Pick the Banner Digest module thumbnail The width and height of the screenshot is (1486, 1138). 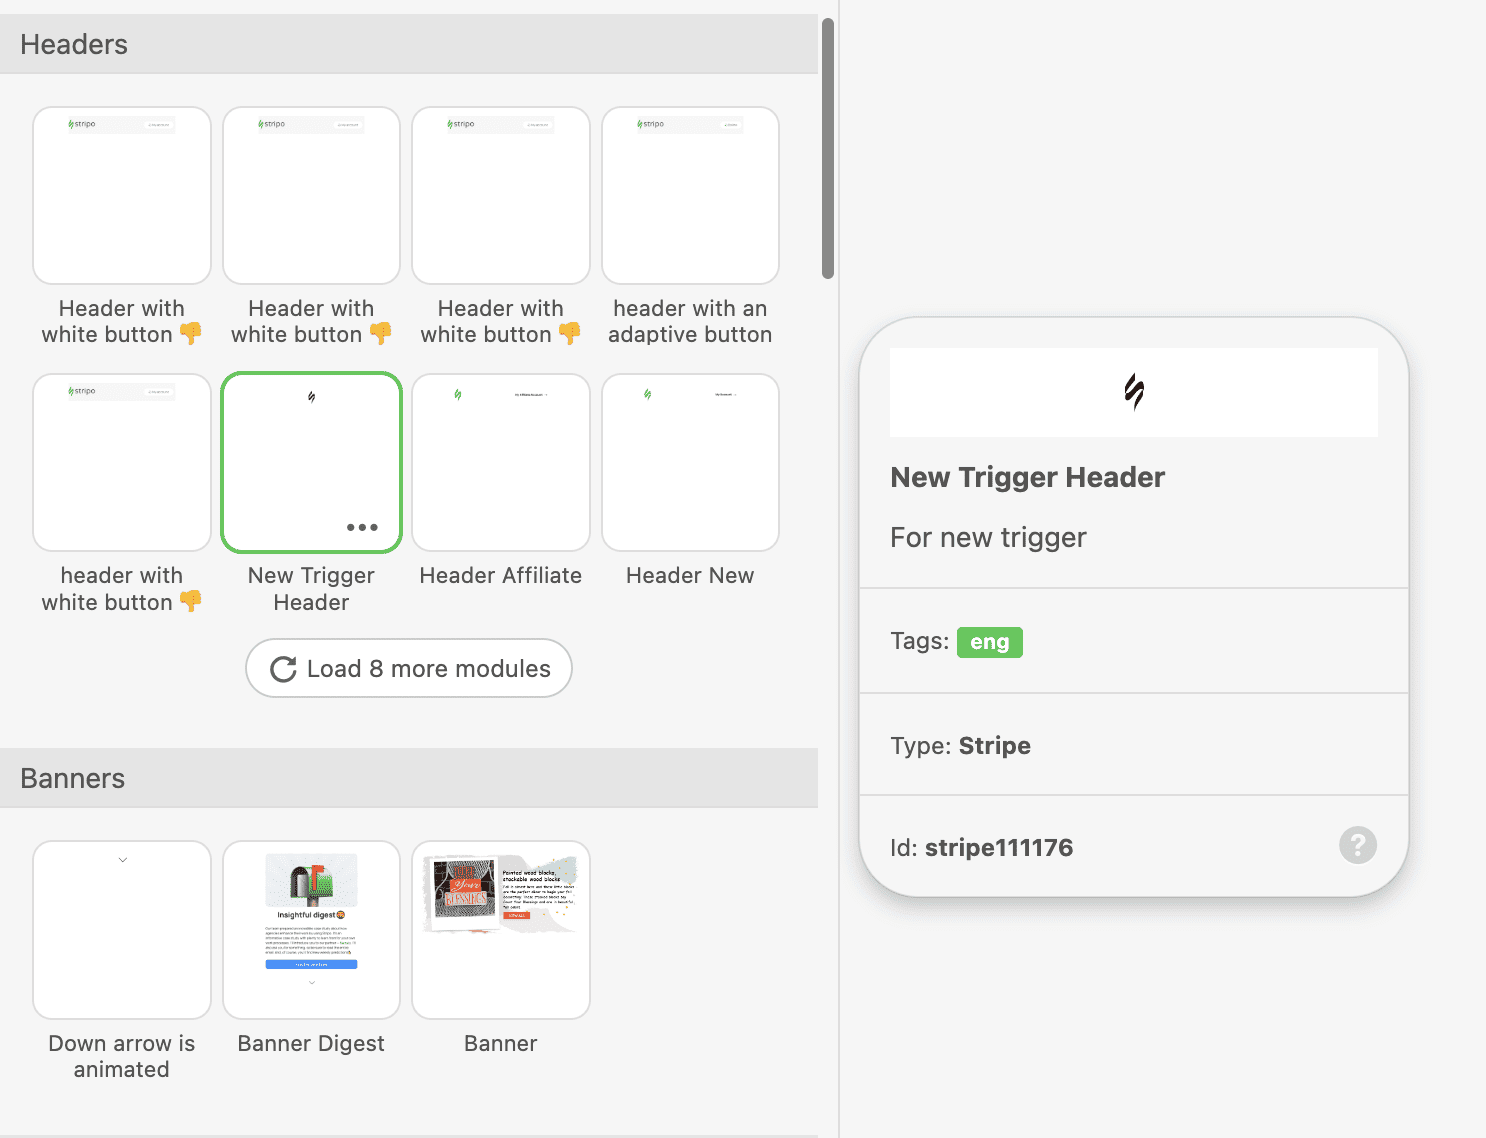pos(311,929)
